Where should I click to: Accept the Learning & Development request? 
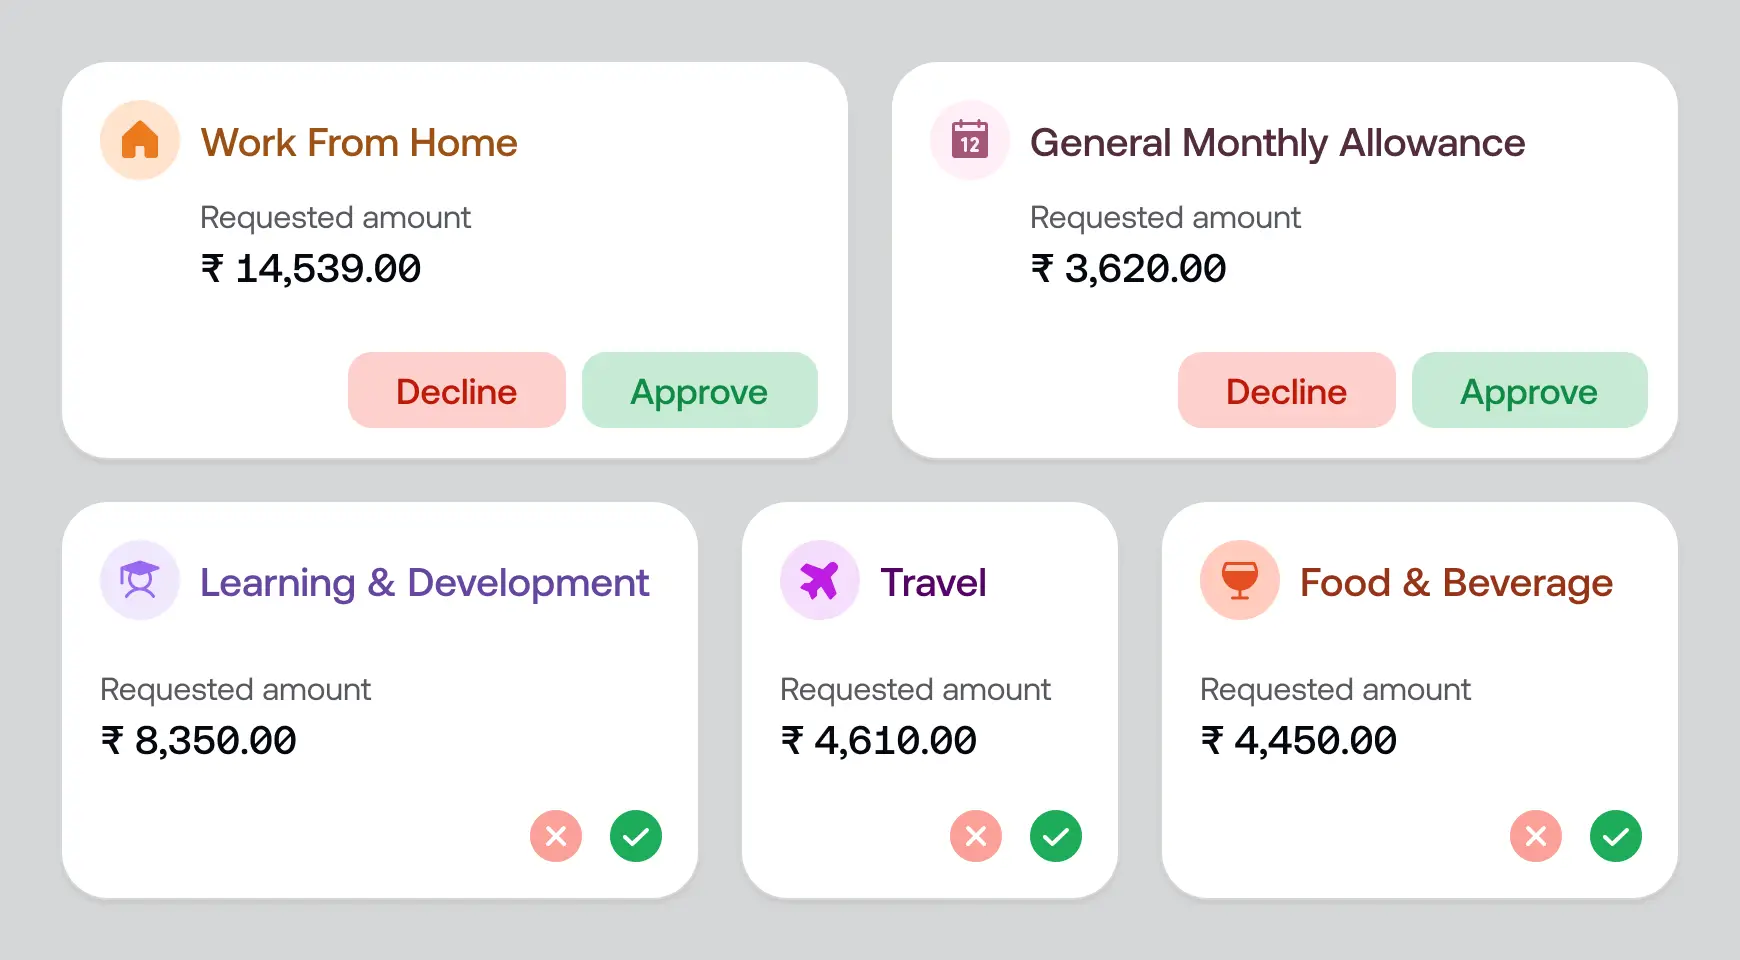coord(636,836)
